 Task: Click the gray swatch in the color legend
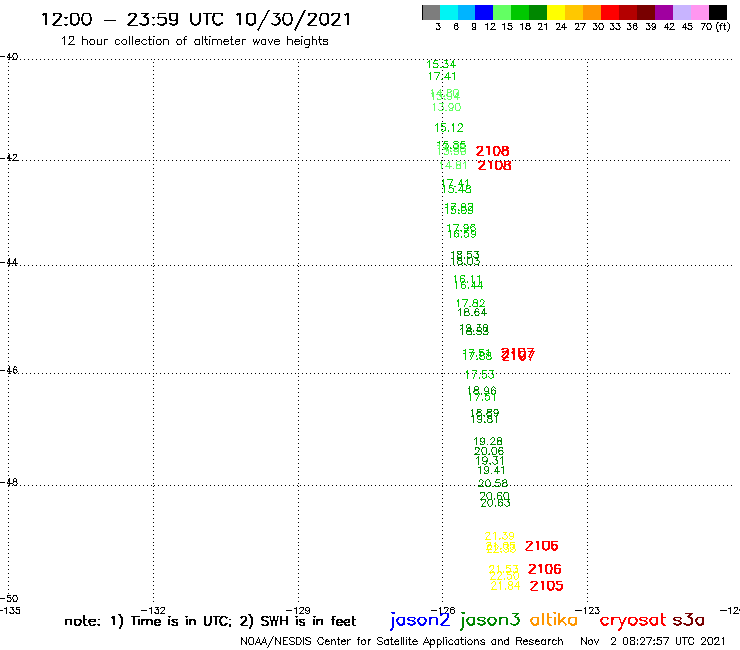[x=431, y=12]
